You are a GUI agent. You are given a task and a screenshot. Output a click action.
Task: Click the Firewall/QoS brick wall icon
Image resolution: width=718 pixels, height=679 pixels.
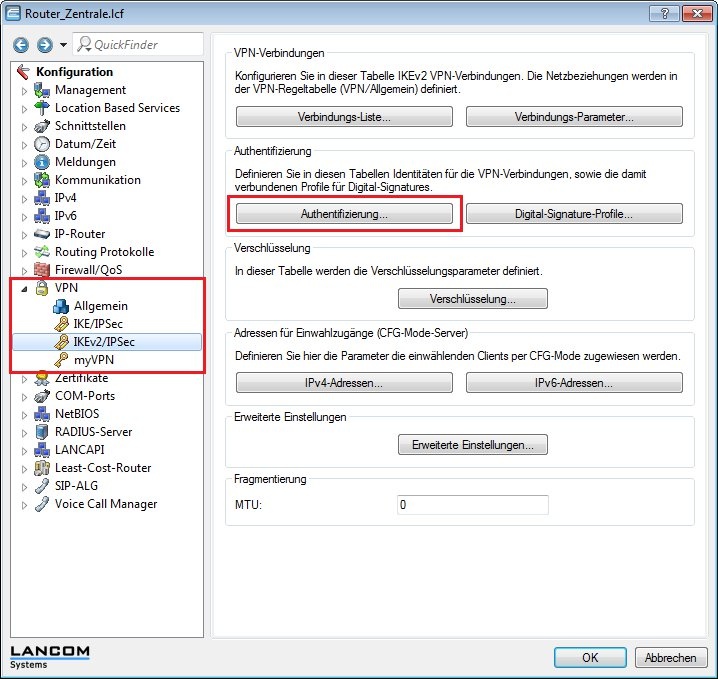42,270
